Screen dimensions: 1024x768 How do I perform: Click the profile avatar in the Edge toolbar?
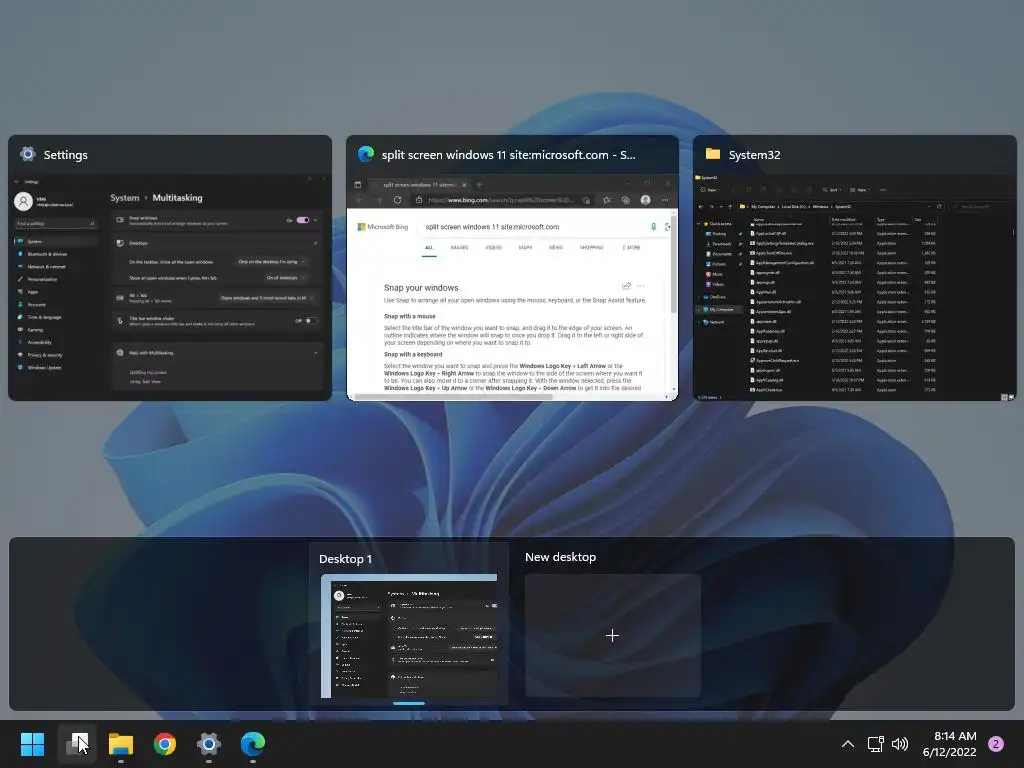click(x=645, y=200)
